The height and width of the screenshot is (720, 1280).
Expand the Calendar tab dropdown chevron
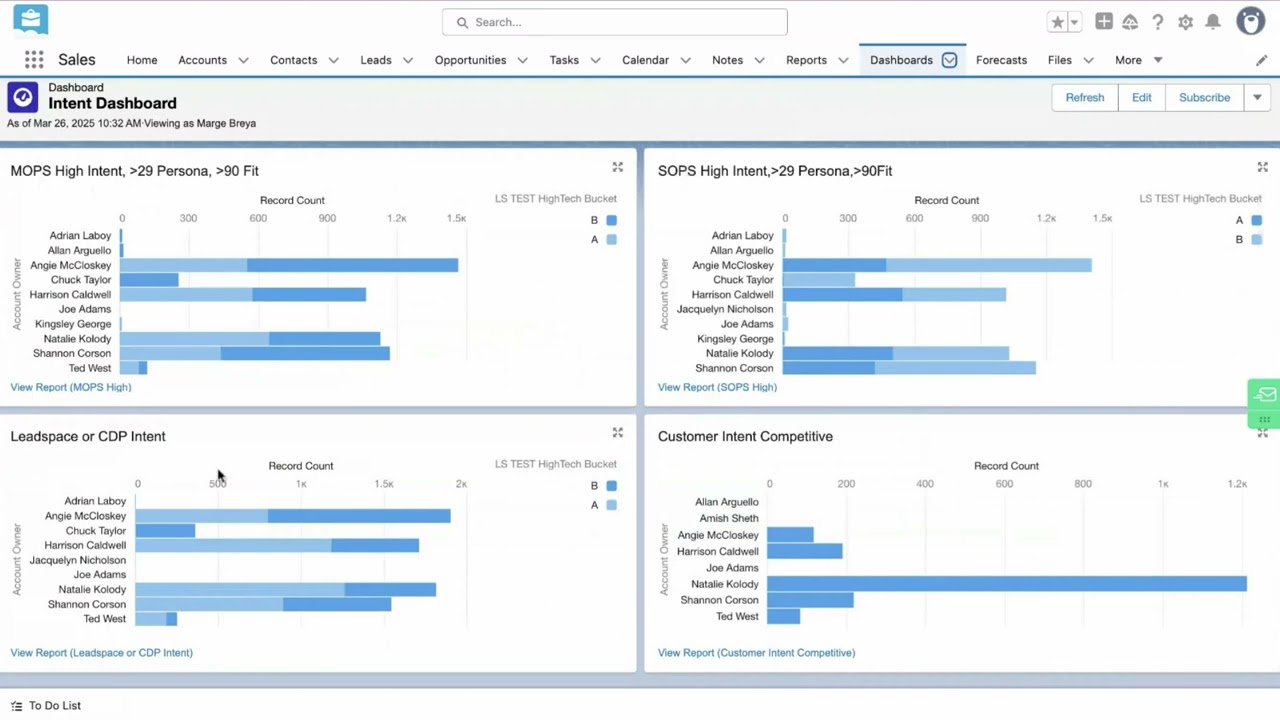point(686,60)
